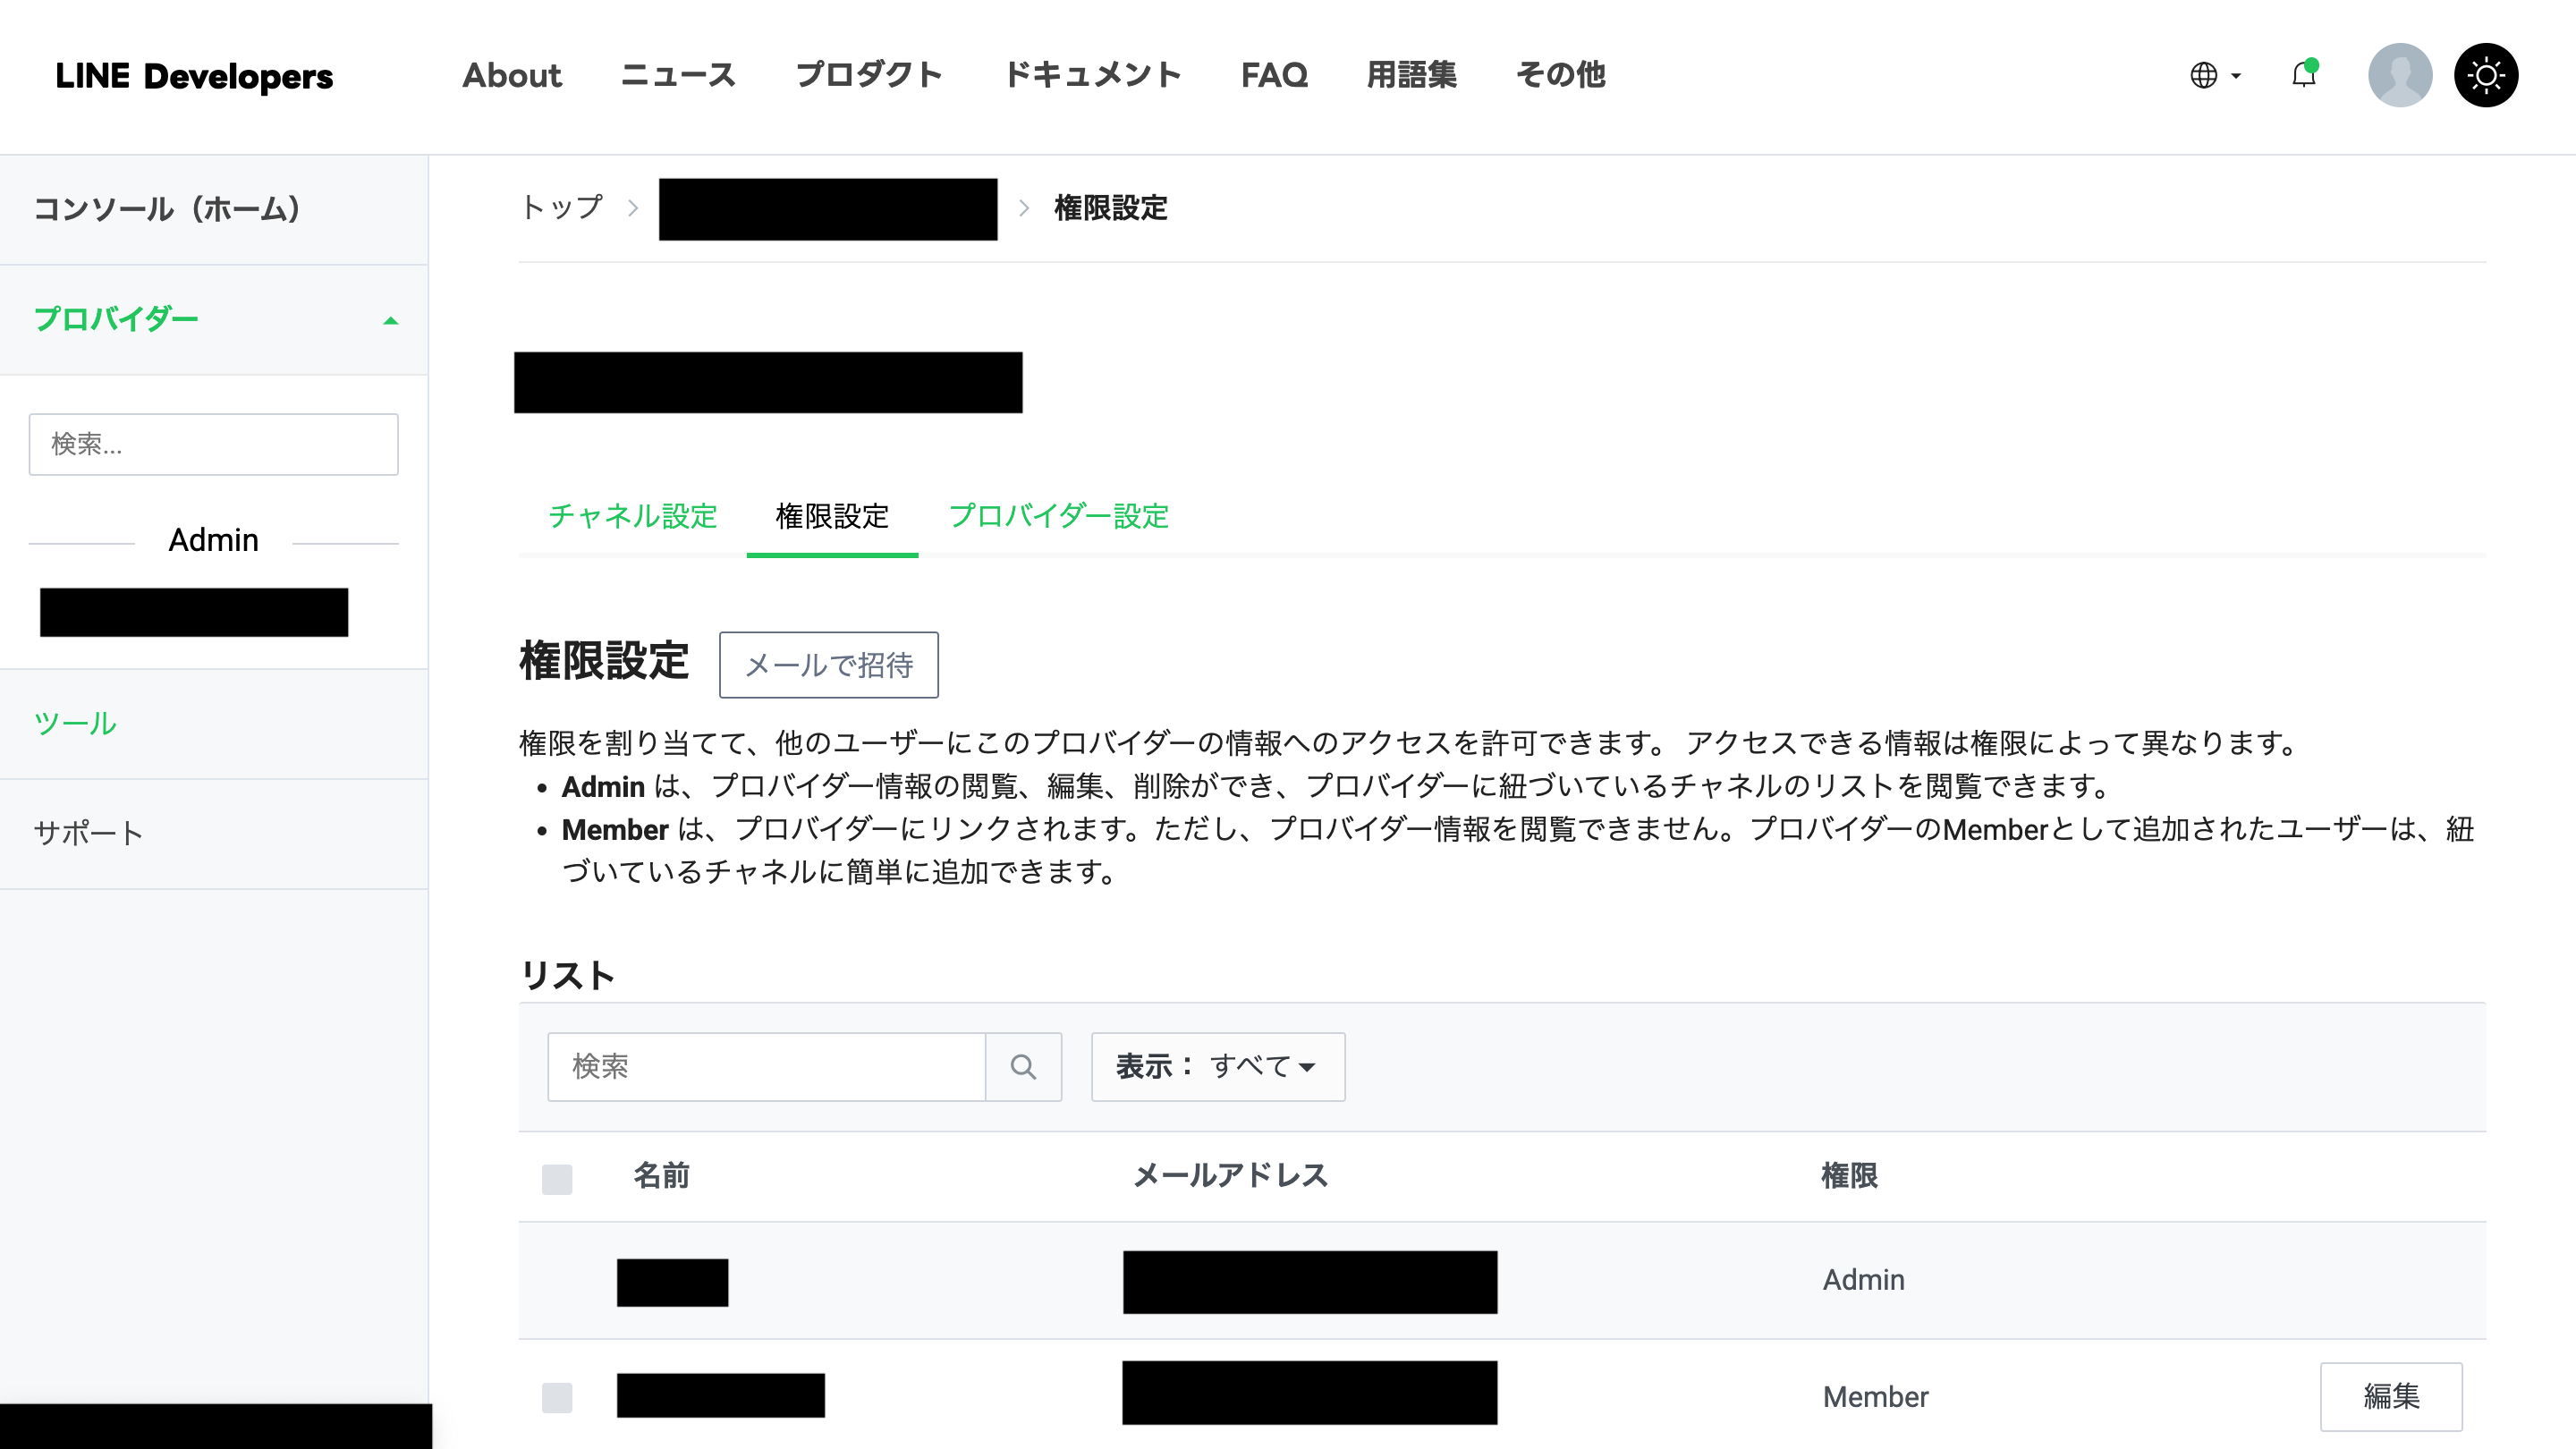Click the メールで招待 button

(x=828, y=664)
